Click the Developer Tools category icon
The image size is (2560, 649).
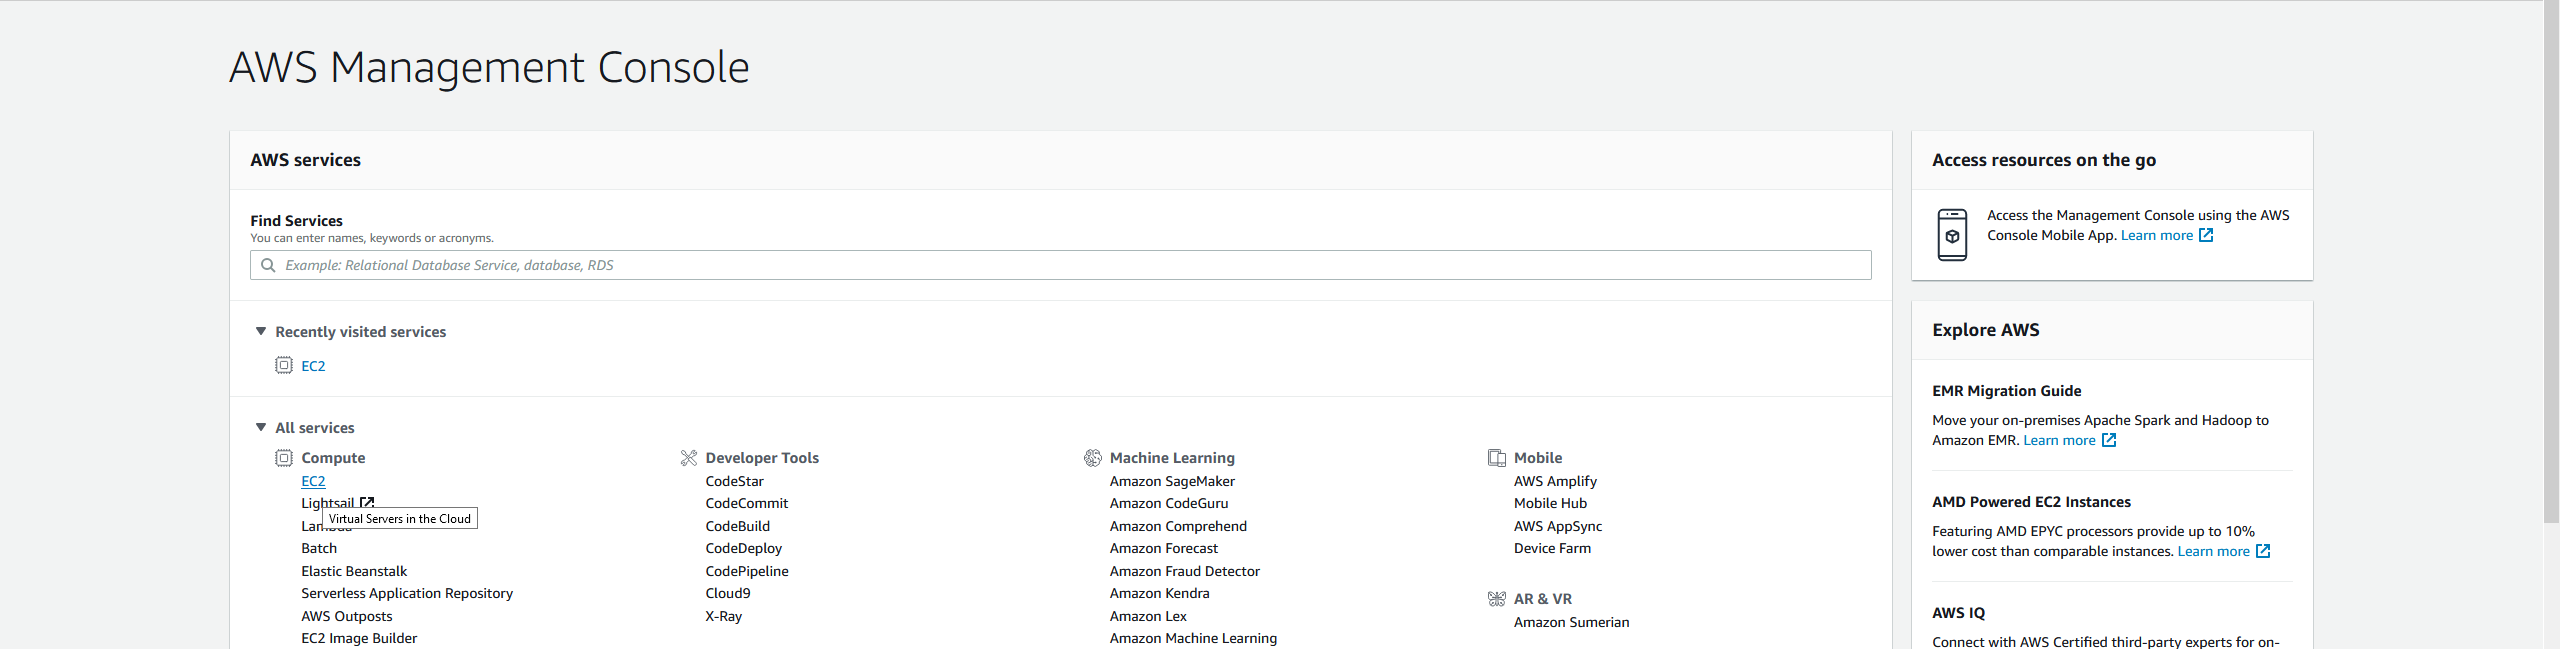coord(688,458)
